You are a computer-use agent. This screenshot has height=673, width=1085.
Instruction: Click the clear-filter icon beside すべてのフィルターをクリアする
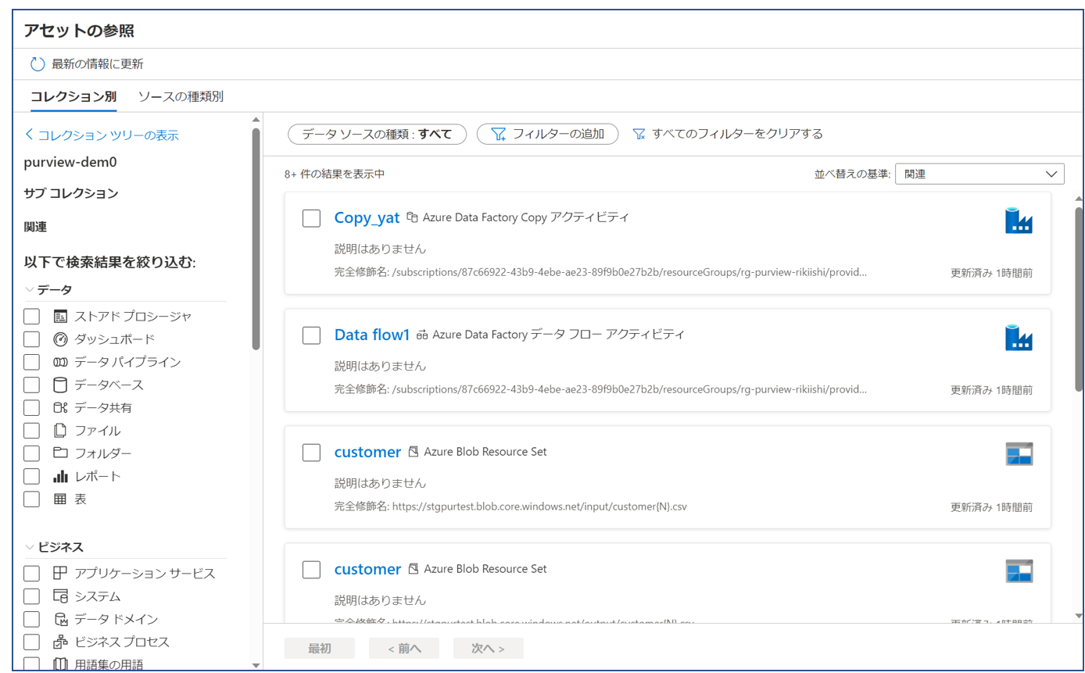coord(639,134)
